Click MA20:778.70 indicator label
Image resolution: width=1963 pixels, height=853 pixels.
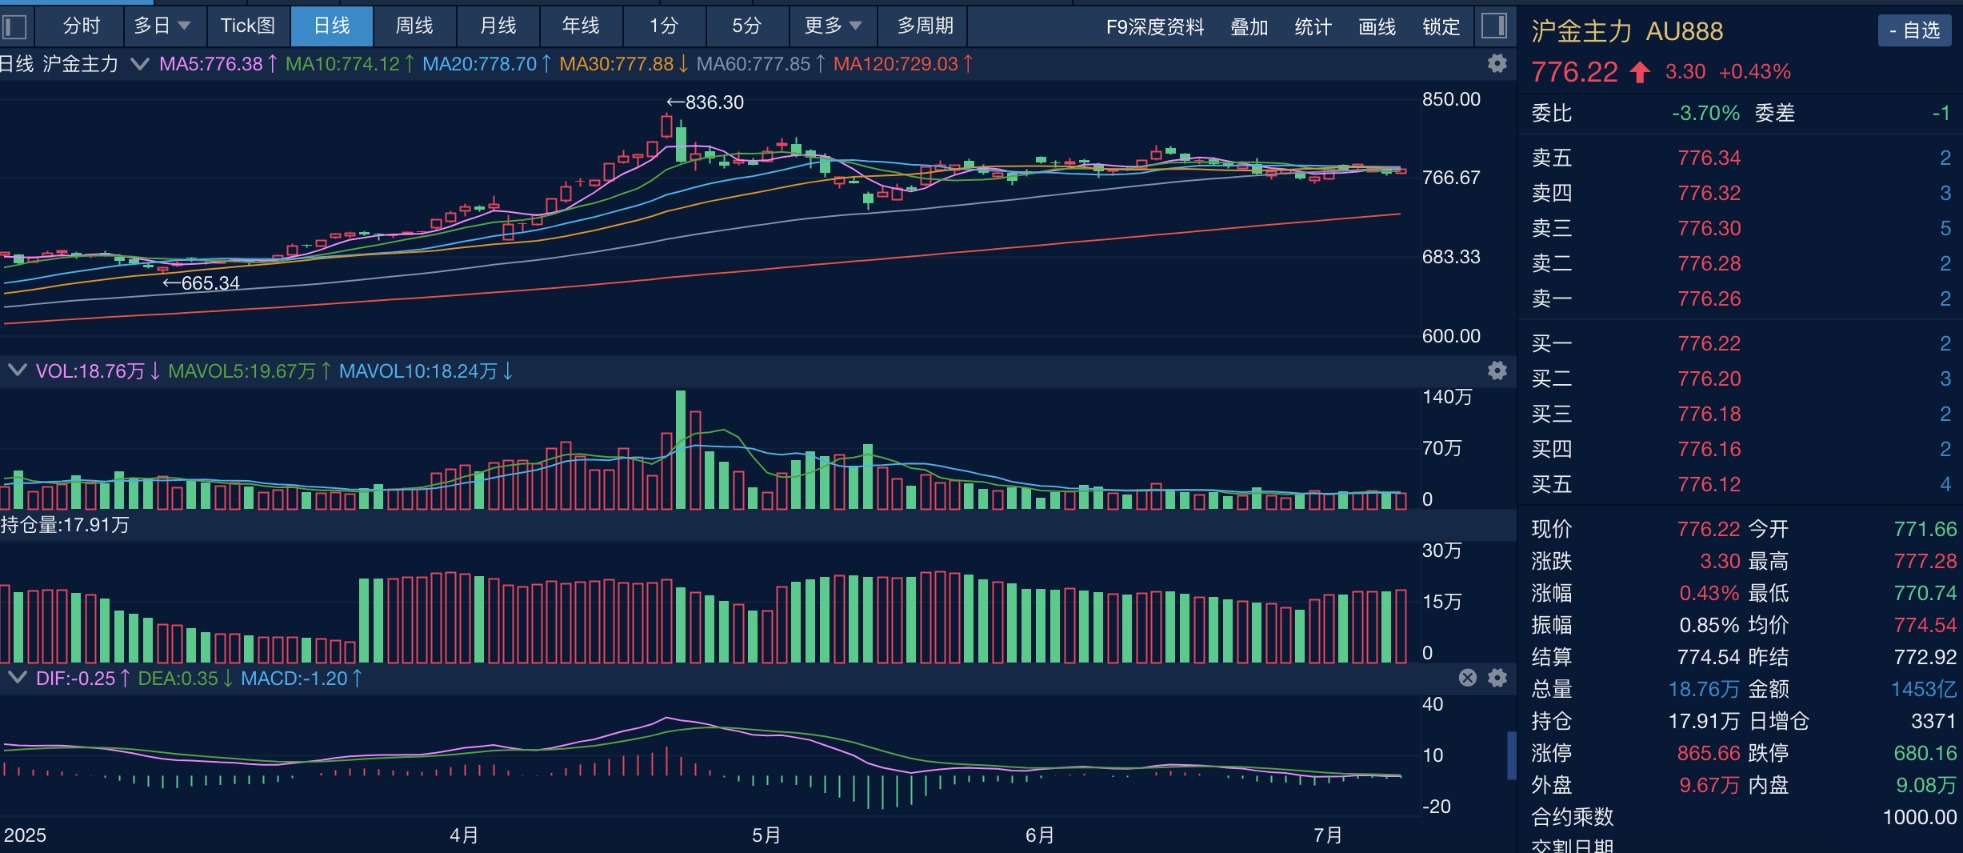point(486,64)
